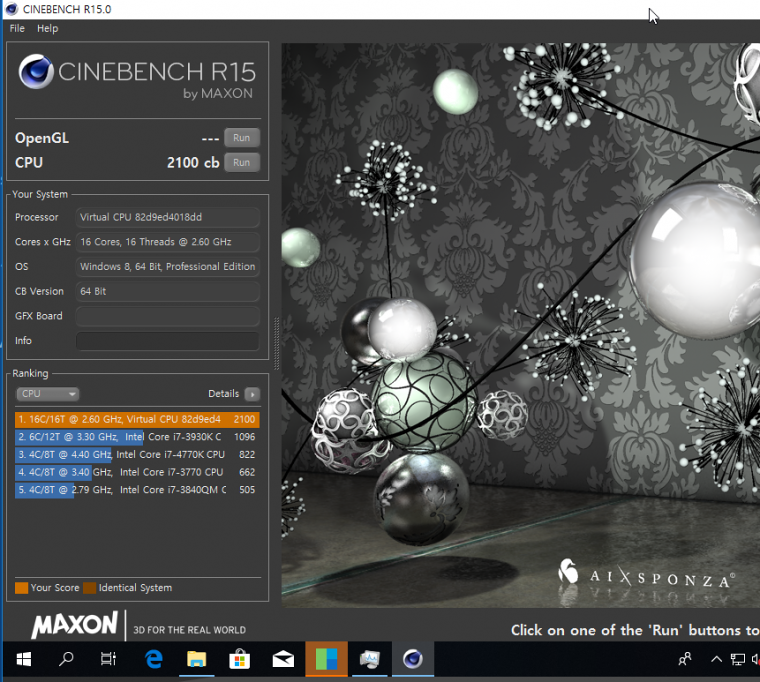
Task: Click the Cinebench R15 logo sphere
Action: point(36,72)
